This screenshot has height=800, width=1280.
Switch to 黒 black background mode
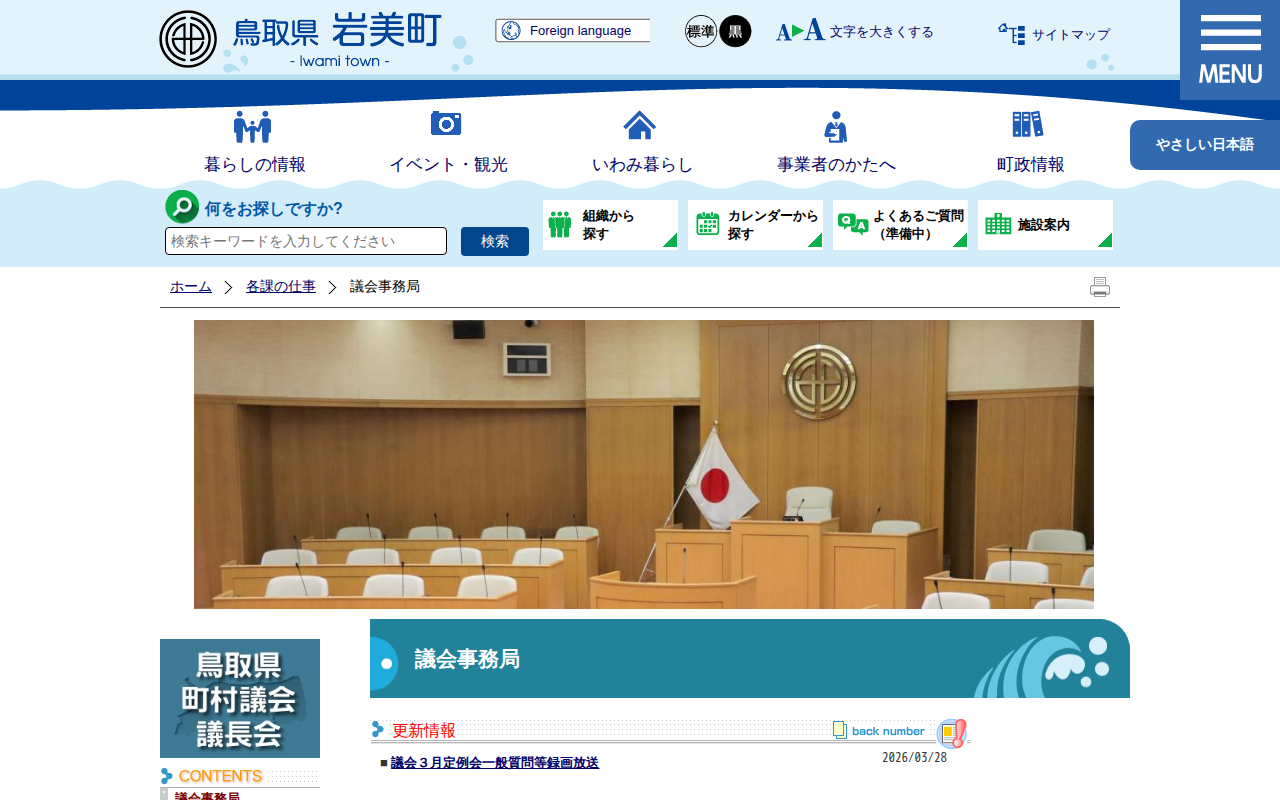(x=735, y=31)
